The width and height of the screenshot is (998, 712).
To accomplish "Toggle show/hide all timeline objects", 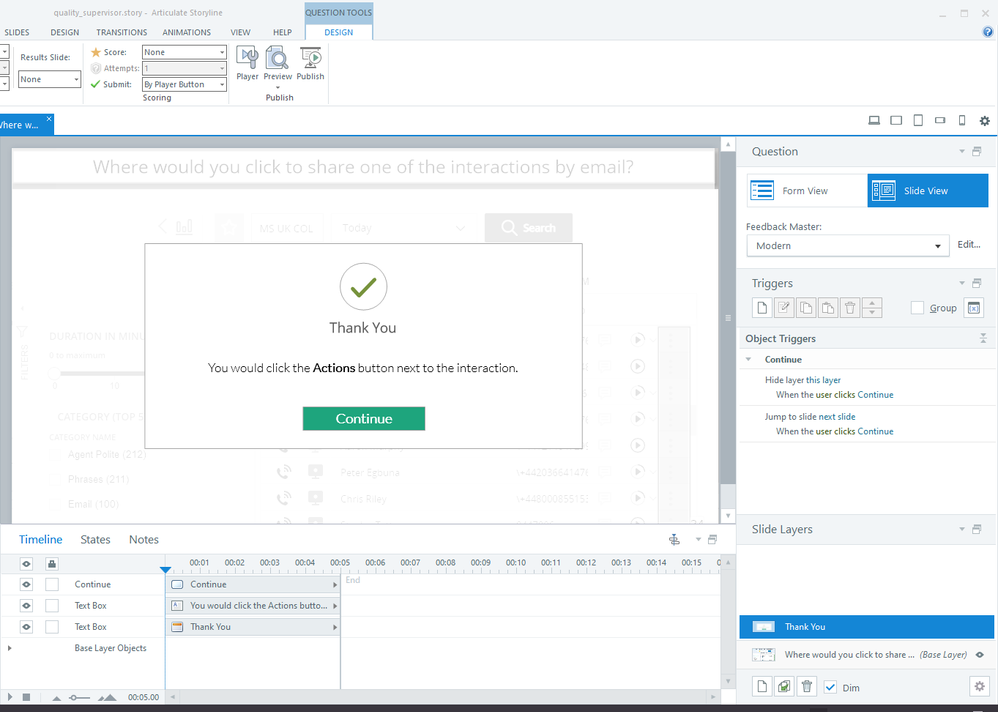I will click(x=26, y=564).
